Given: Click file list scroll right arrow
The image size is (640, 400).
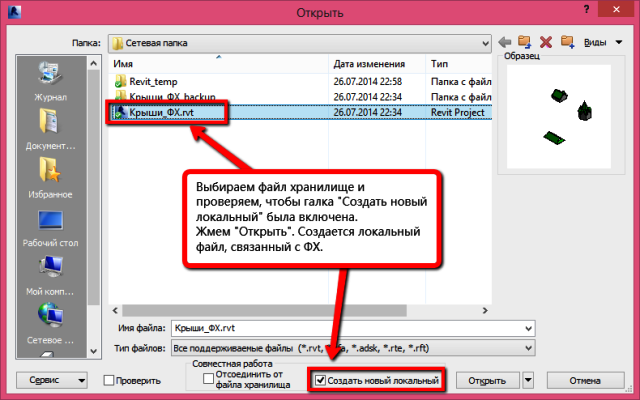Looking at the screenshot, I should click(485, 311).
